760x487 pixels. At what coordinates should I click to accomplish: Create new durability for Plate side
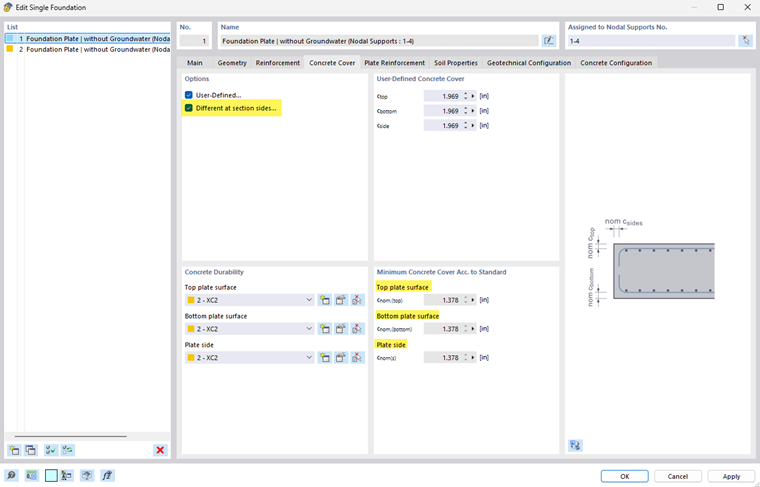(324, 358)
